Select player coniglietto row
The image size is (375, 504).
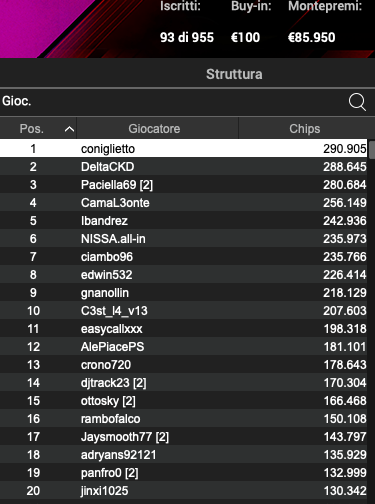point(183,149)
